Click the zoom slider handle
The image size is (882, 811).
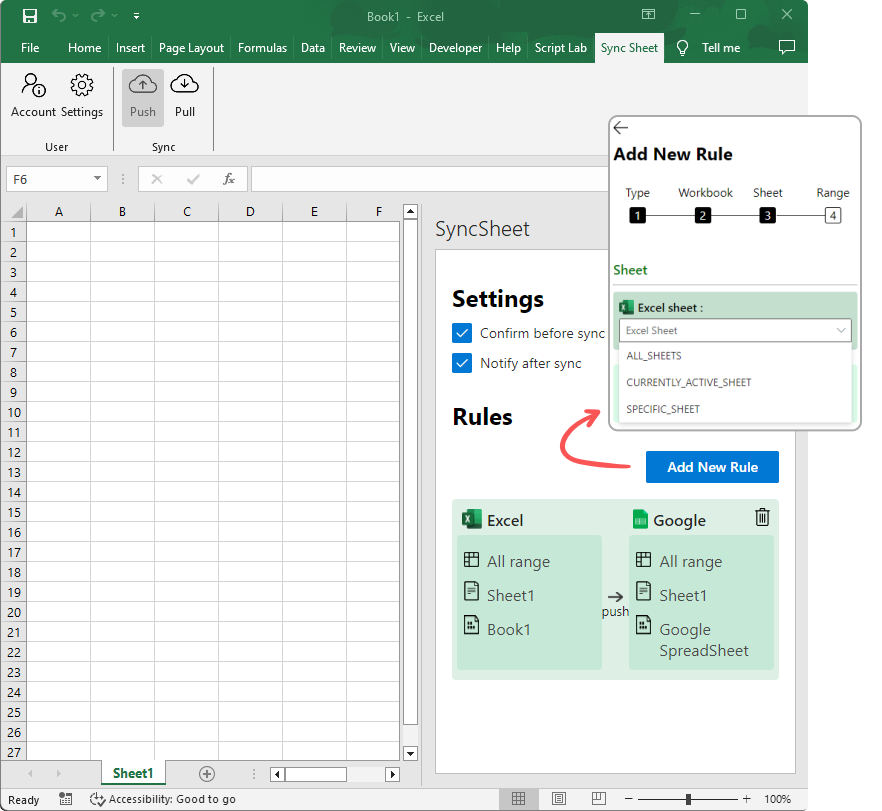(688, 799)
